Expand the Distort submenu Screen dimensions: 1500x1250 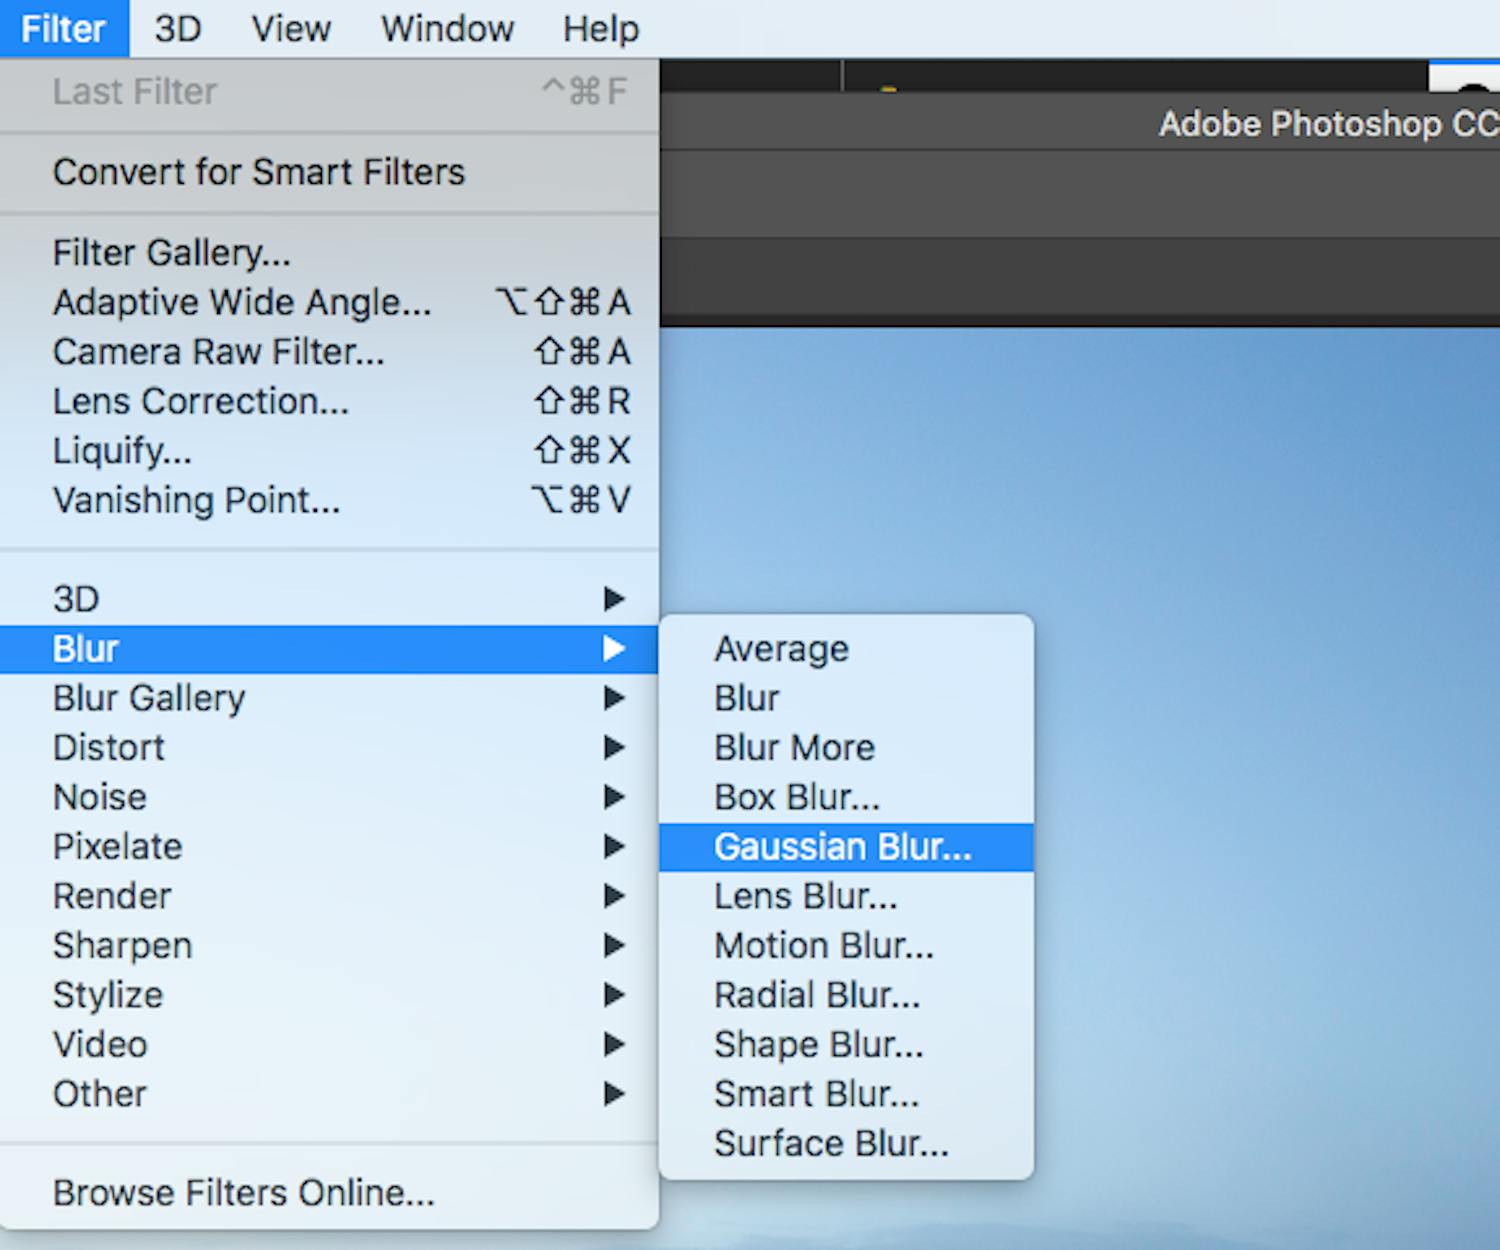click(x=108, y=748)
